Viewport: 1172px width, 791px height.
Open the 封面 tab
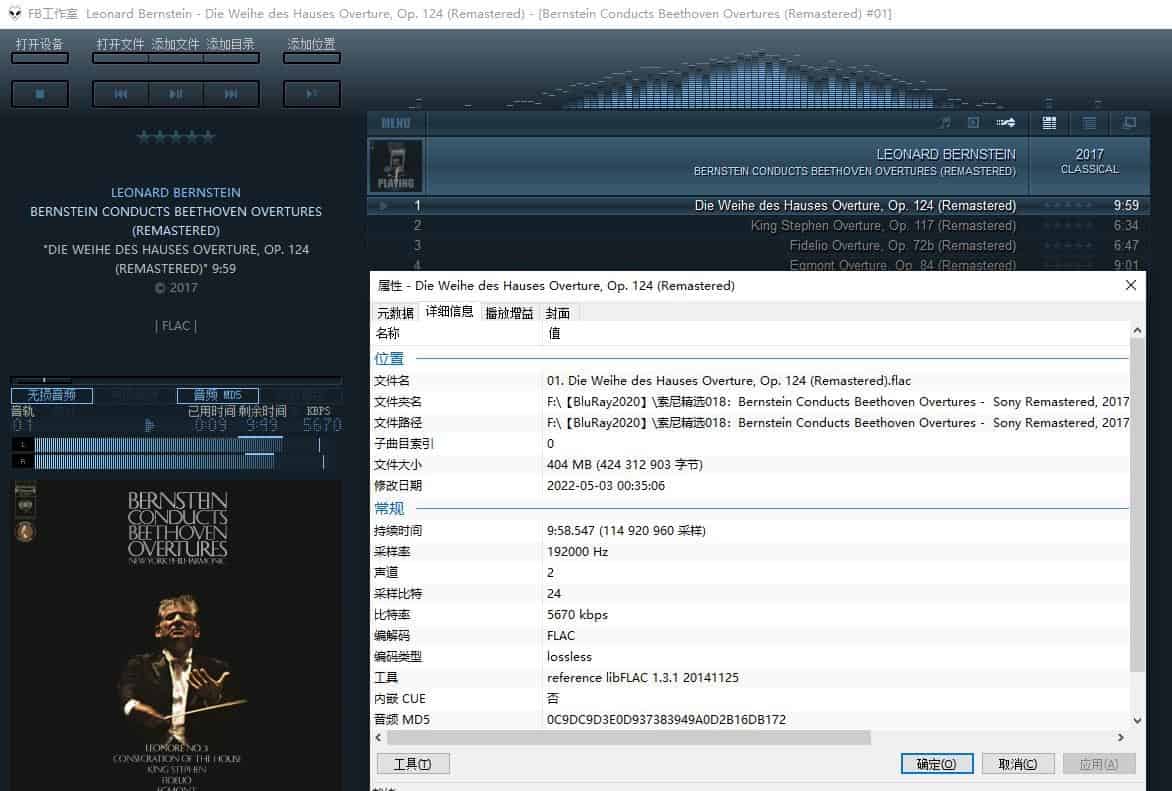coord(558,313)
